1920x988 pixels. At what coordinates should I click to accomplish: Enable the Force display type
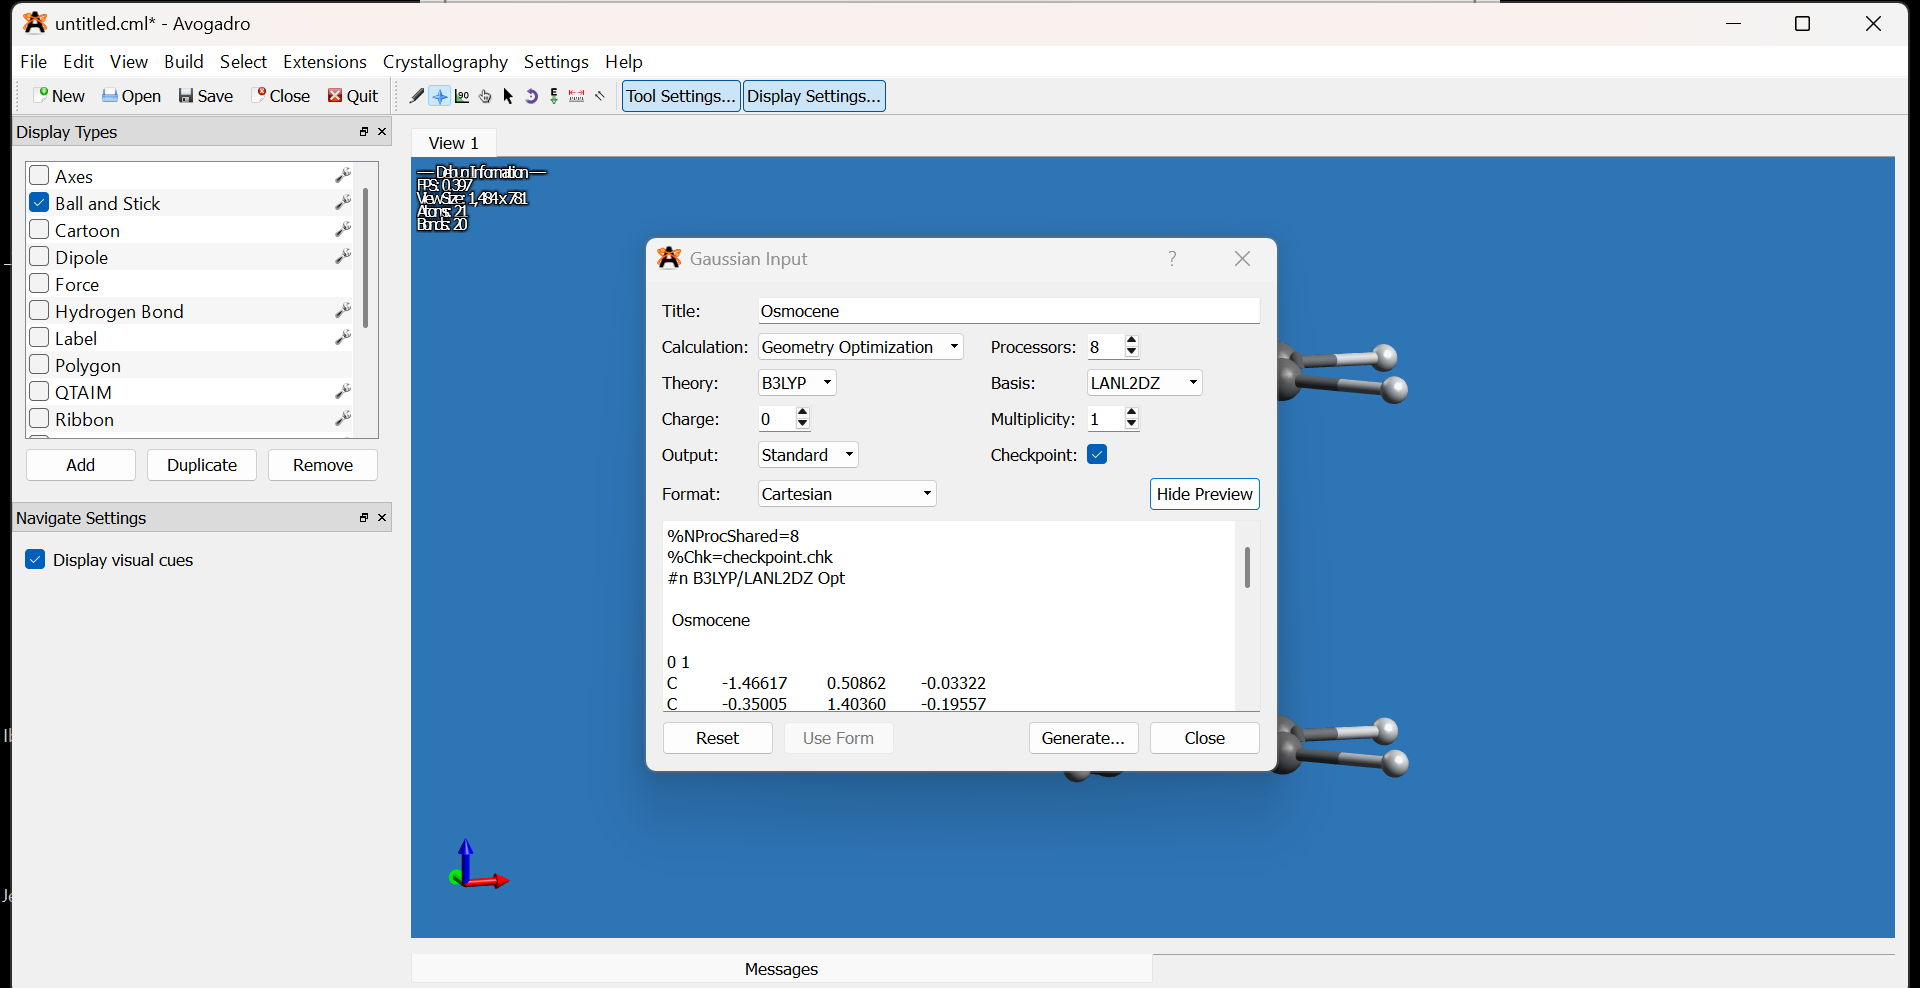tap(39, 284)
